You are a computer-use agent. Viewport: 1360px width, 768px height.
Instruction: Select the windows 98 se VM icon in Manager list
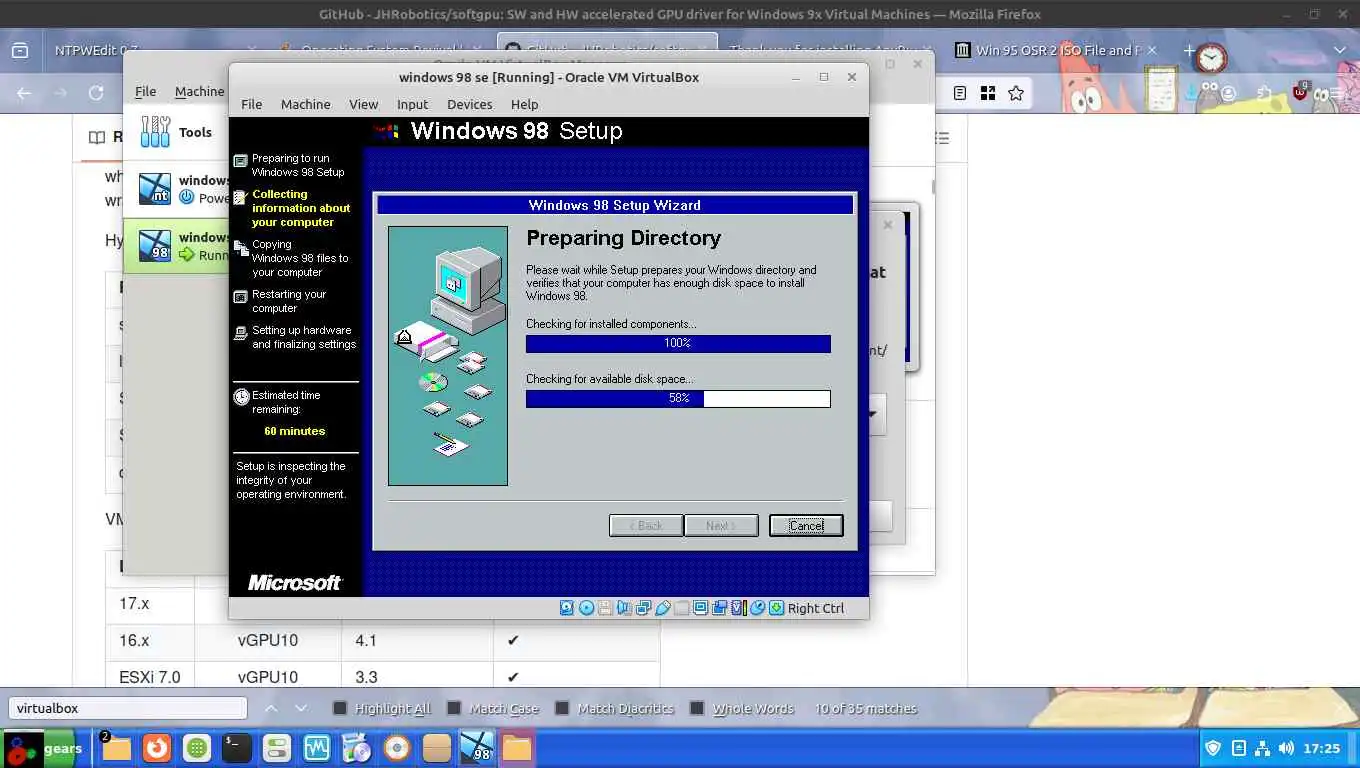(x=155, y=246)
